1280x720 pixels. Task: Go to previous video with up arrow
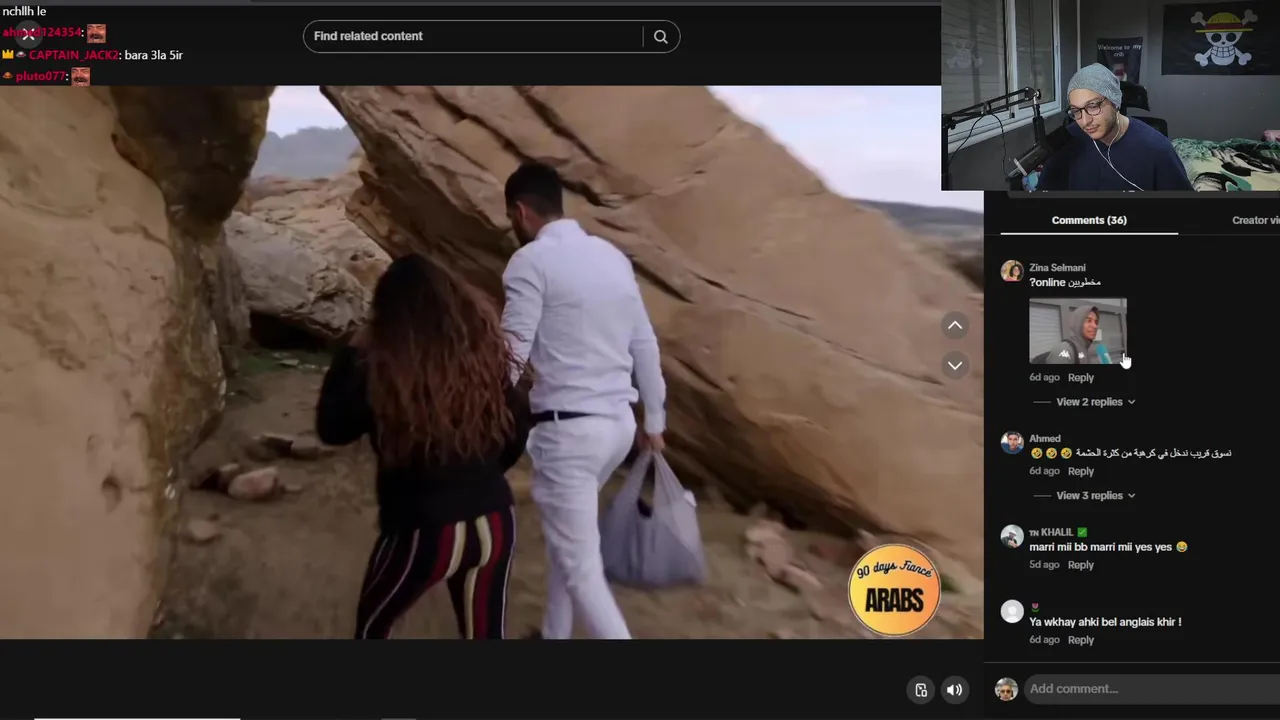[955, 325]
